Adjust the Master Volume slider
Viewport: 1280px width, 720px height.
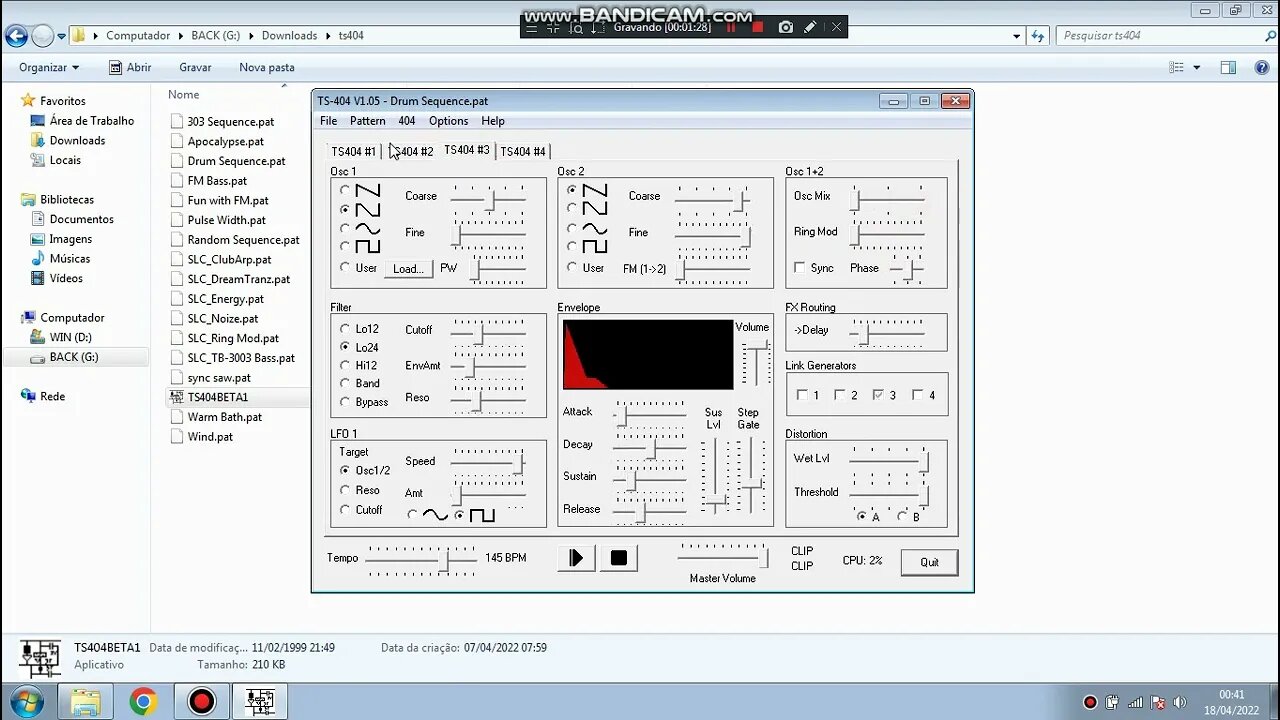(724, 557)
